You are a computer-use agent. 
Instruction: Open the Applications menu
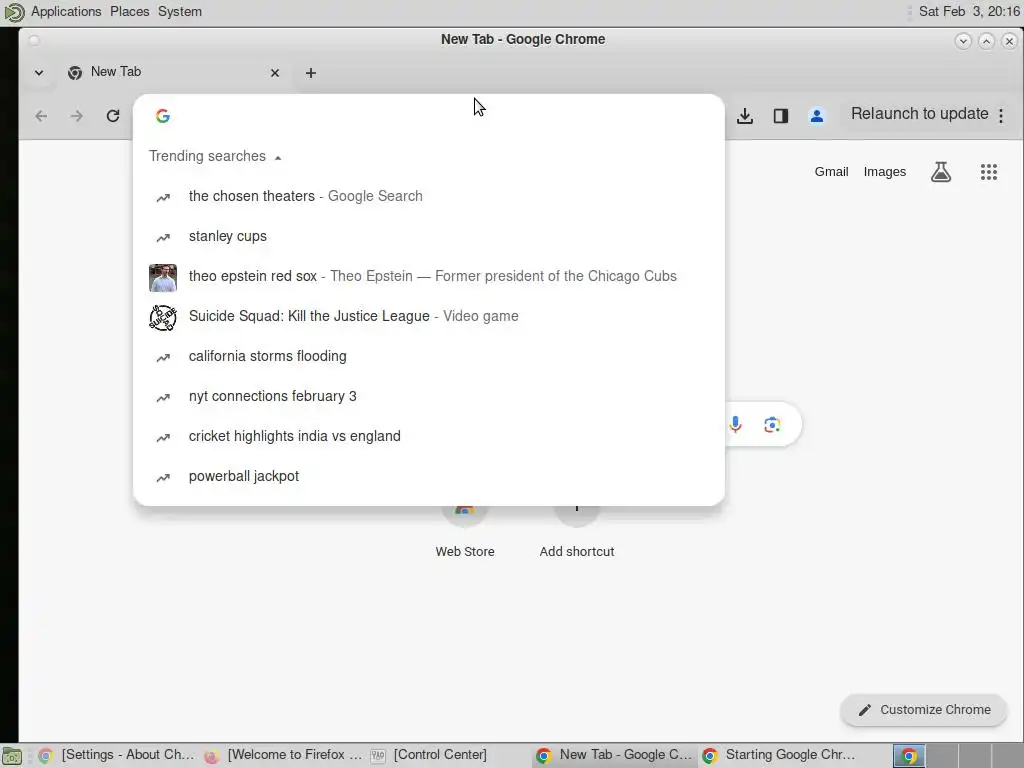(66, 11)
